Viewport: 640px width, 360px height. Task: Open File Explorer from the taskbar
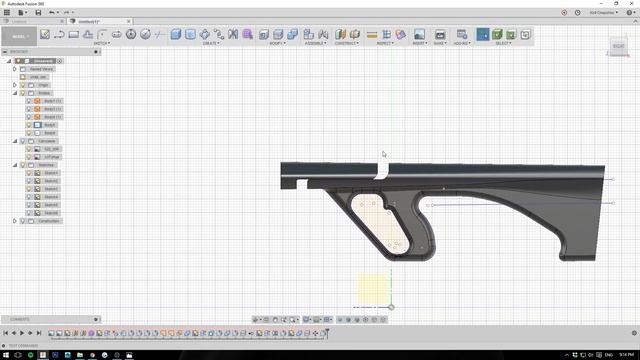(x=80, y=355)
